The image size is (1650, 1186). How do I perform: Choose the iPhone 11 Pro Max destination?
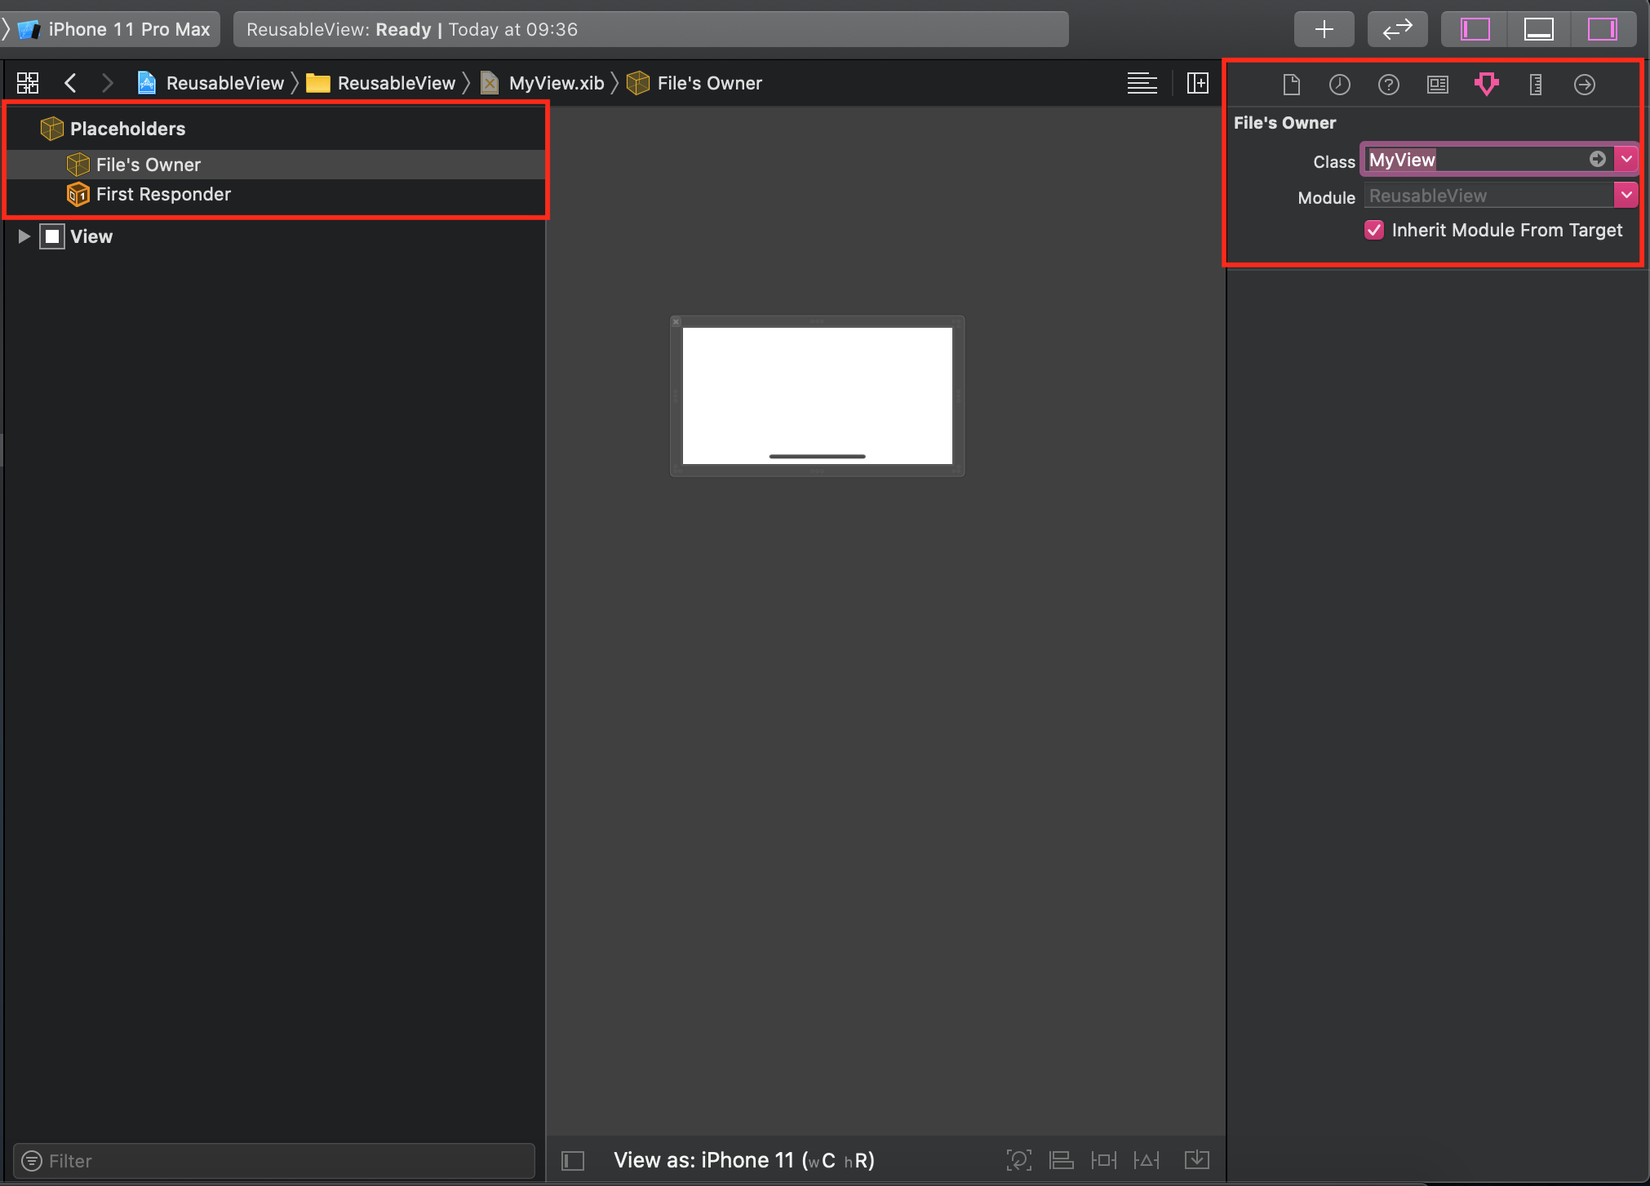[x=117, y=29]
